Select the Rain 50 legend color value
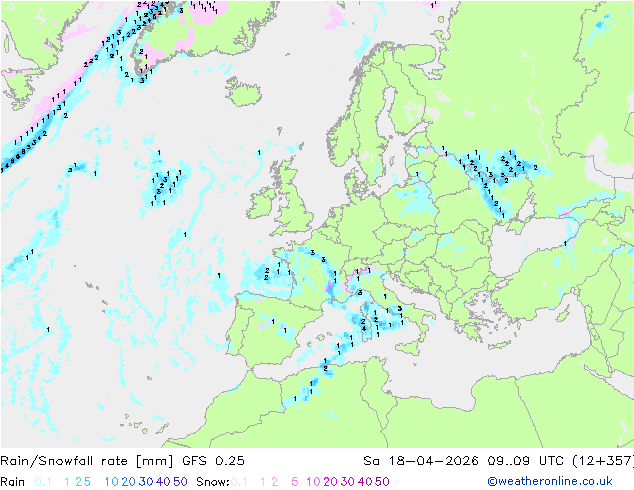This screenshot has width=634, height=490. 180,482
